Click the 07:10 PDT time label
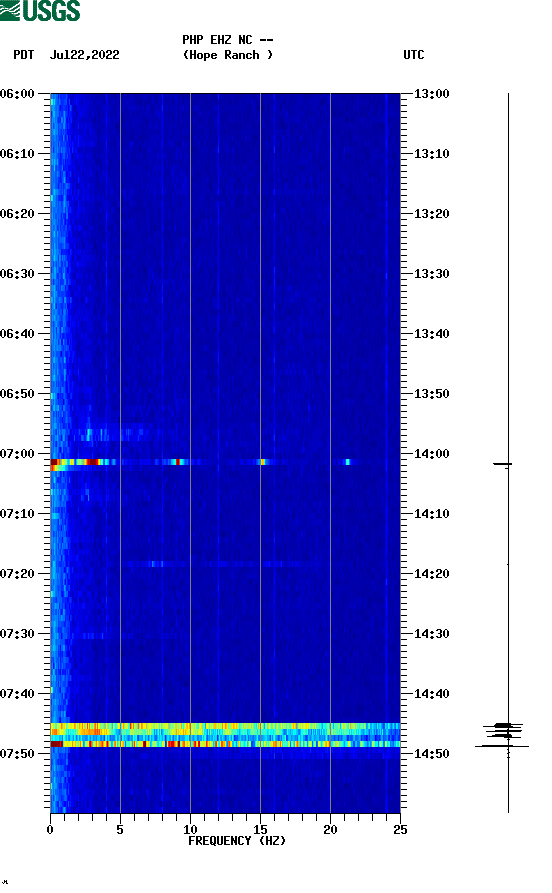552x893 pixels. [x=18, y=514]
